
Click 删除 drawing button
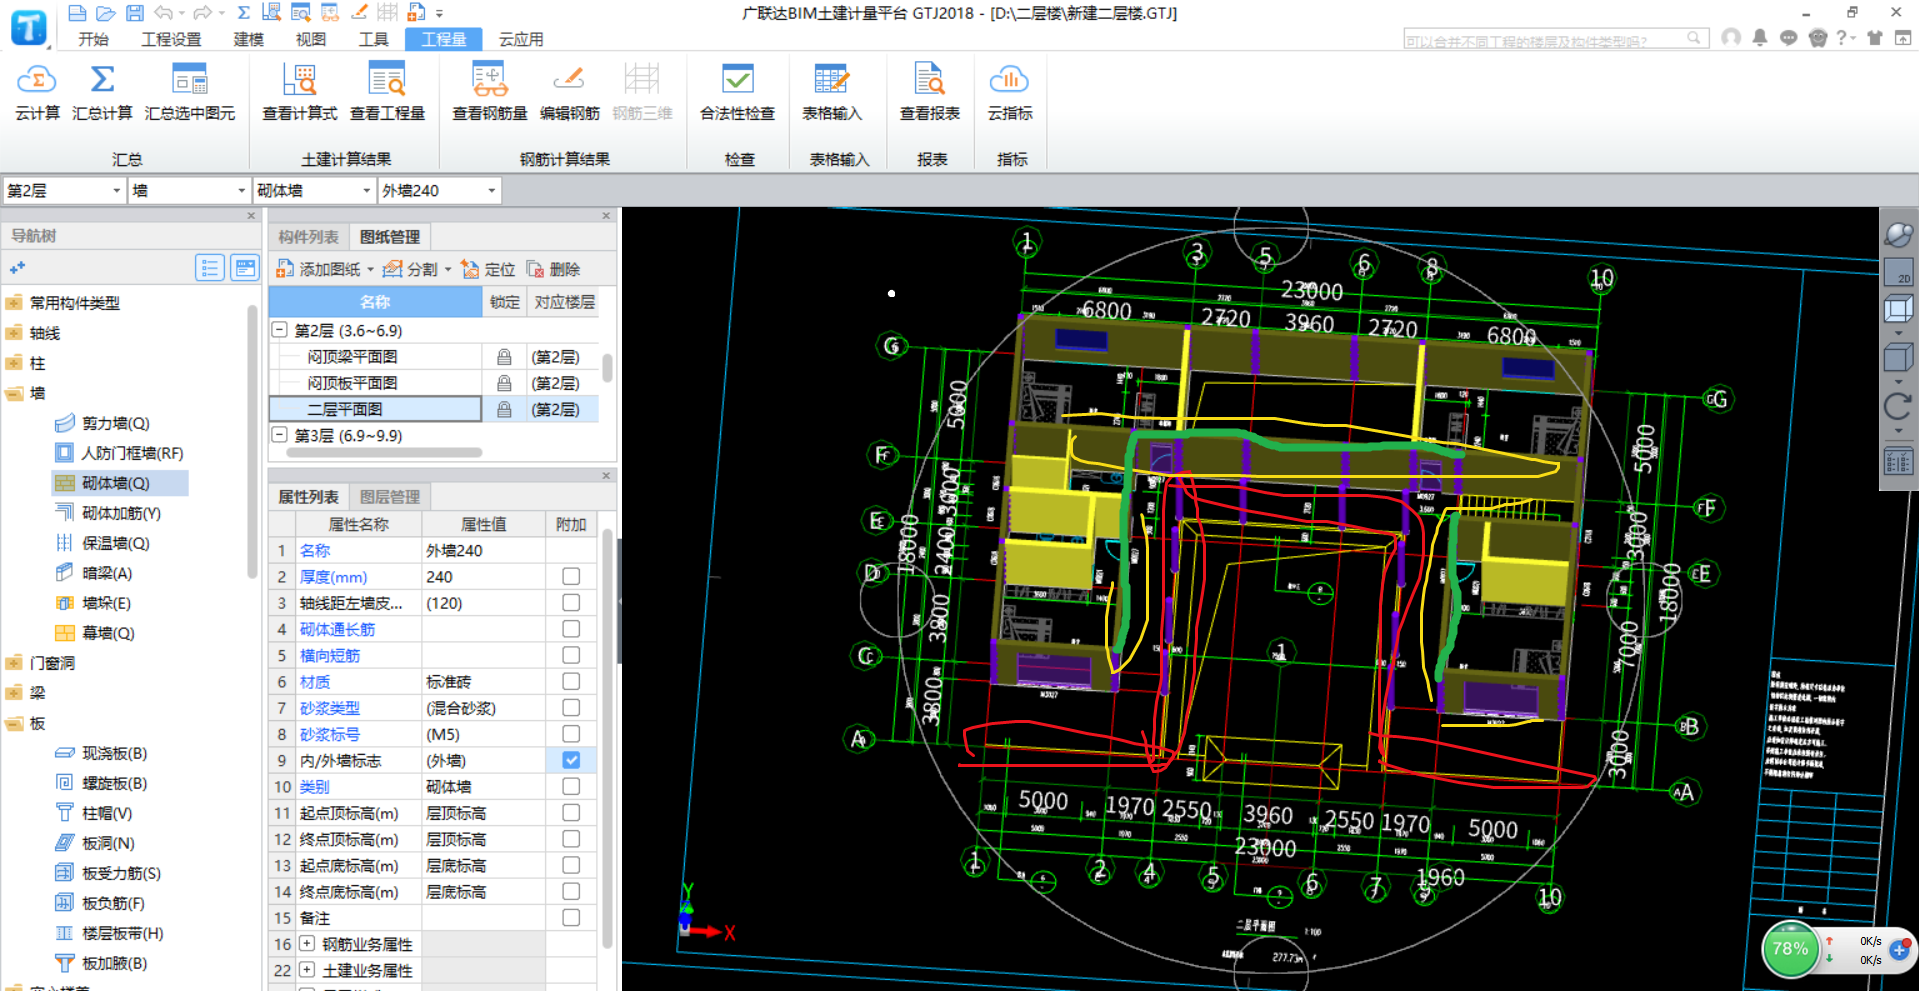point(554,269)
